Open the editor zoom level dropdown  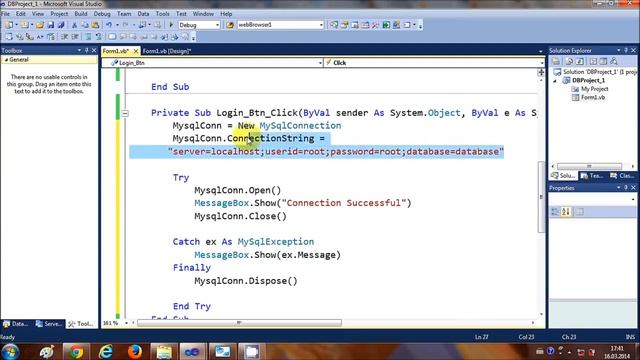coord(126,323)
